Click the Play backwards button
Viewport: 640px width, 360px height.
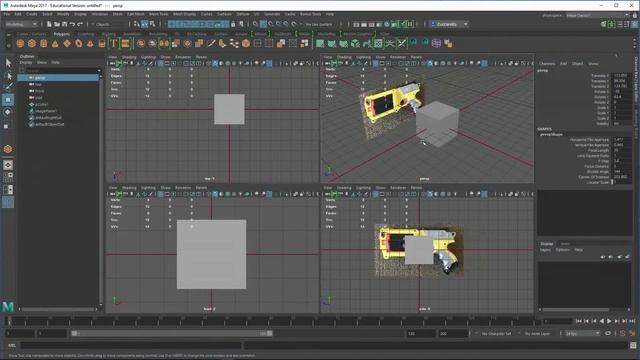click(601, 321)
